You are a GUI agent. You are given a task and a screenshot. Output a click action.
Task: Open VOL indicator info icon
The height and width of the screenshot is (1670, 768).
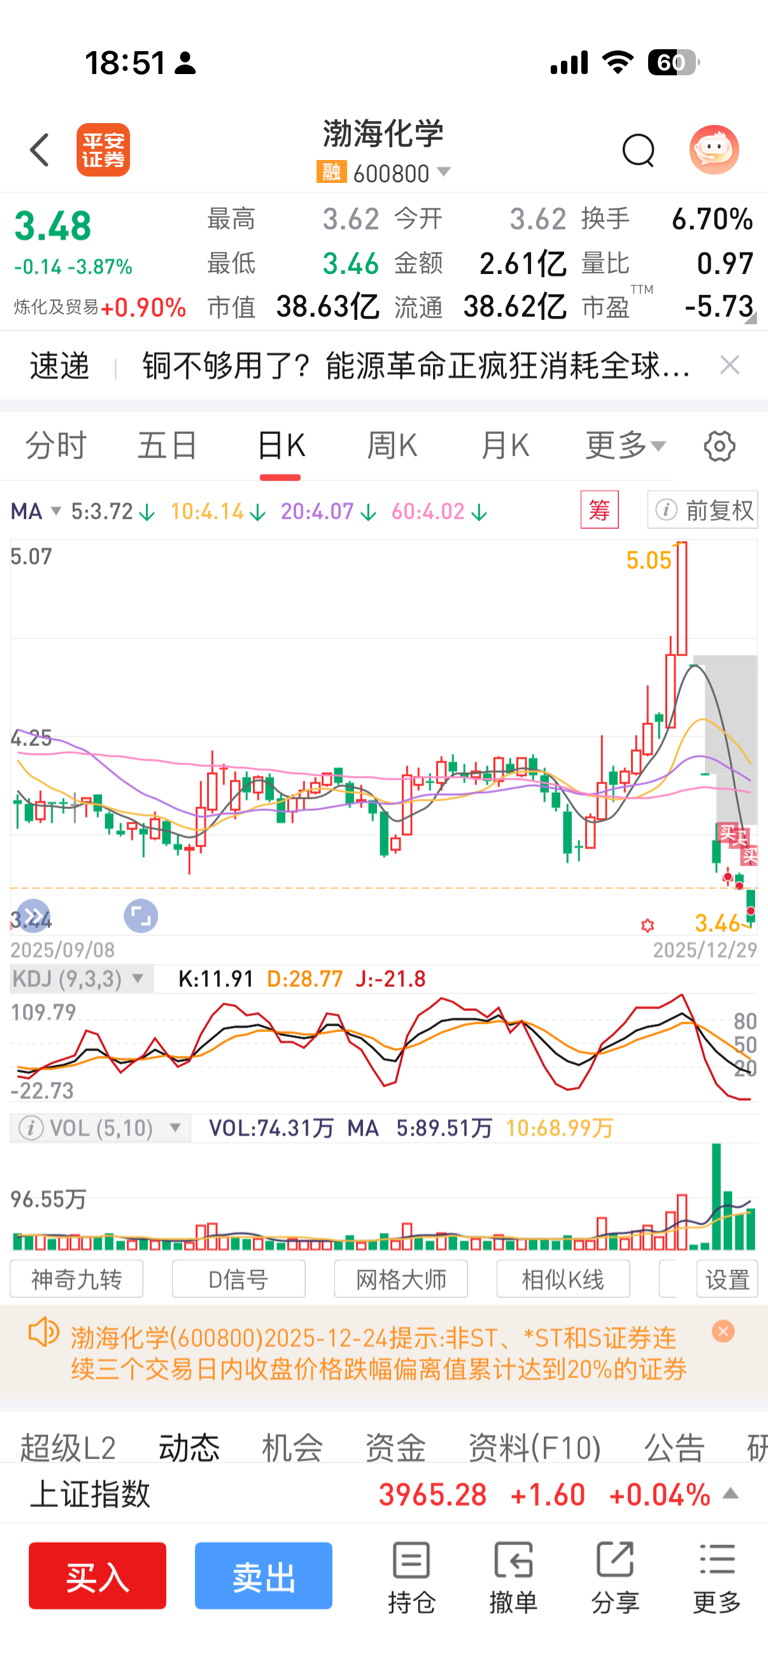tap(31, 1128)
